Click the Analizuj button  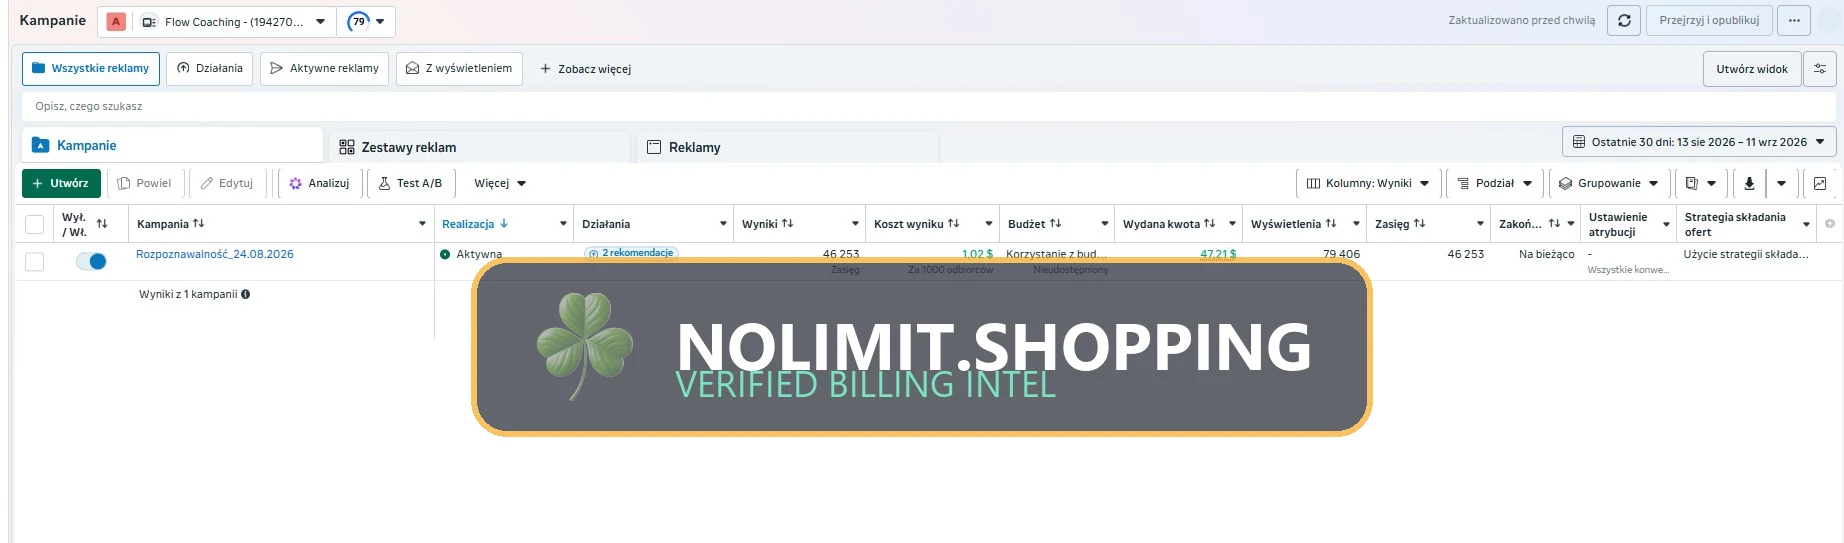tap(319, 183)
